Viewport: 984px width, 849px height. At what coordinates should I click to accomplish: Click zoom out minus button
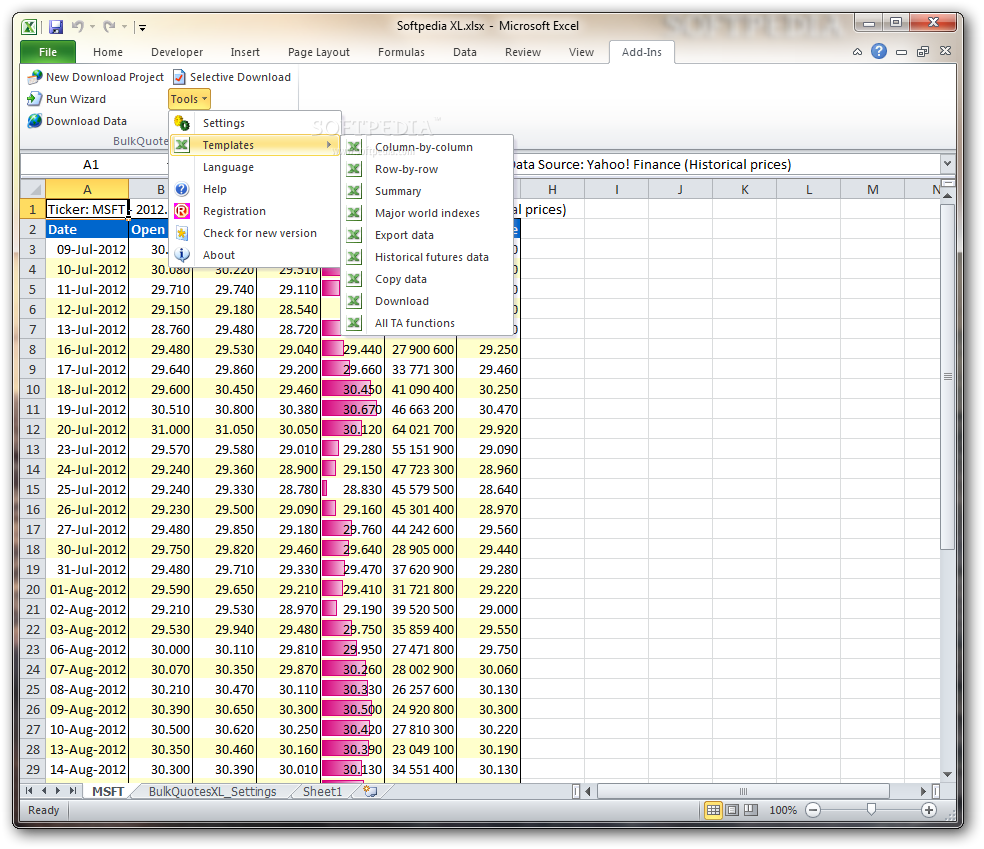coord(813,810)
